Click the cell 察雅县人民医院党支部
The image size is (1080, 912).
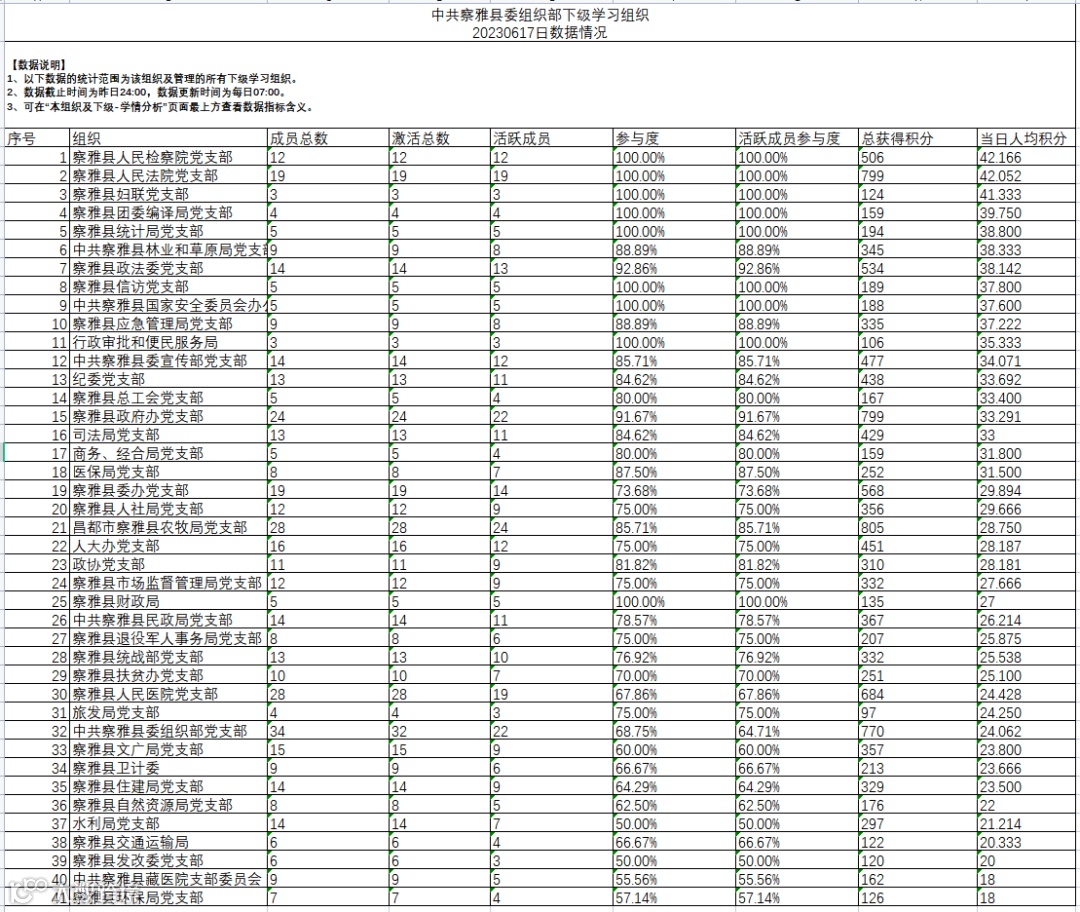169,694
